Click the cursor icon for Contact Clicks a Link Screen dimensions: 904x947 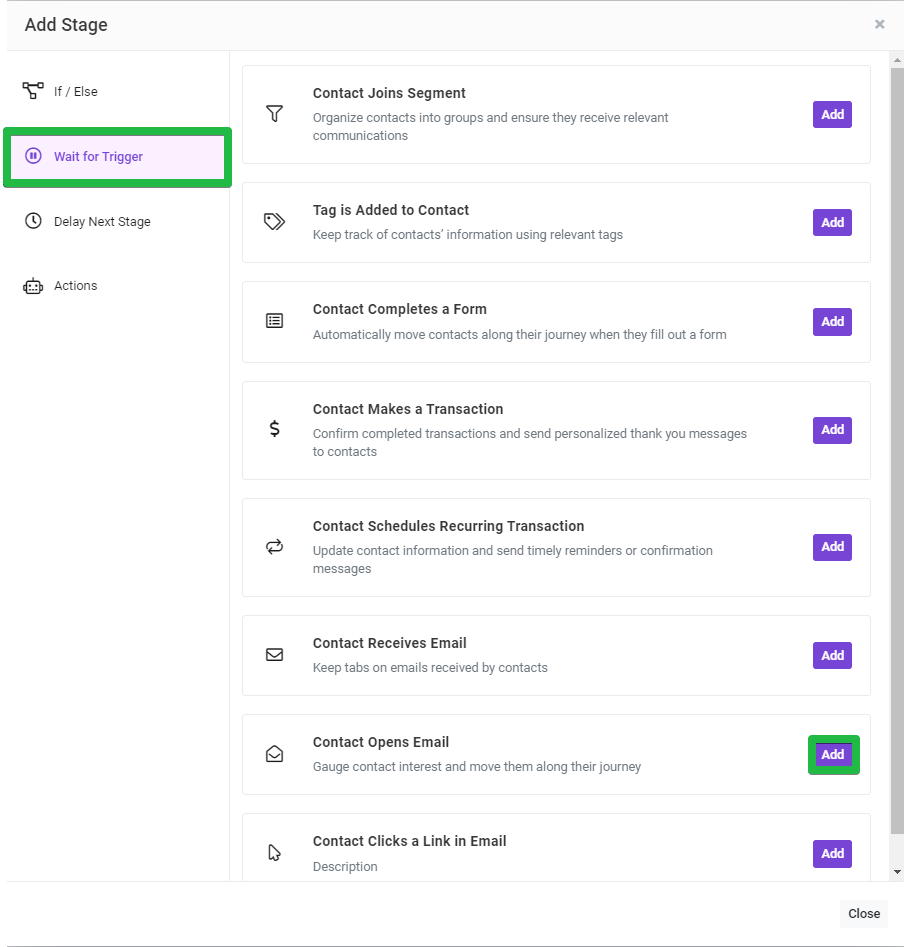point(275,853)
